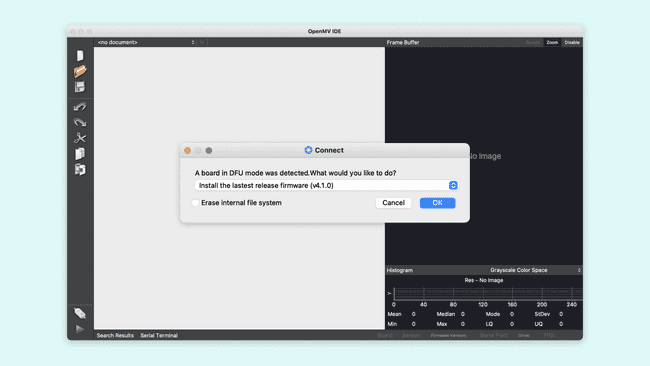Click the Firmware Version status label
650x366 pixels.
[x=448, y=335]
